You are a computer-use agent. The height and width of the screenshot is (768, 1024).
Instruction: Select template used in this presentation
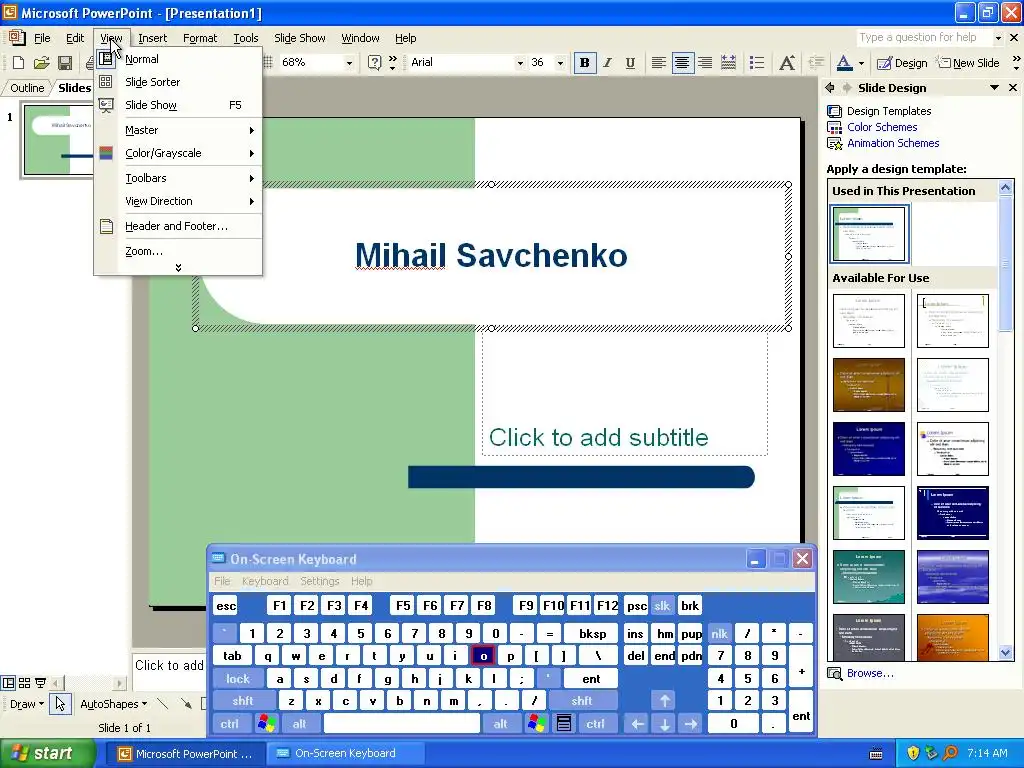(869, 233)
